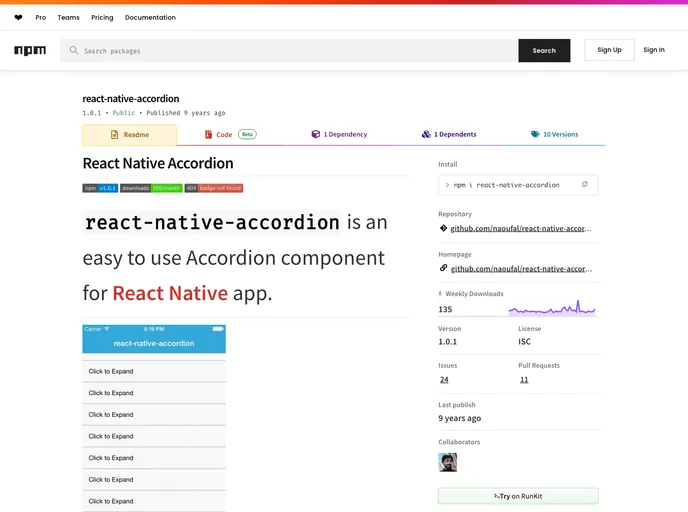Copy the npm install command
This screenshot has height=512, width=688.
click(x=584, y=185)
